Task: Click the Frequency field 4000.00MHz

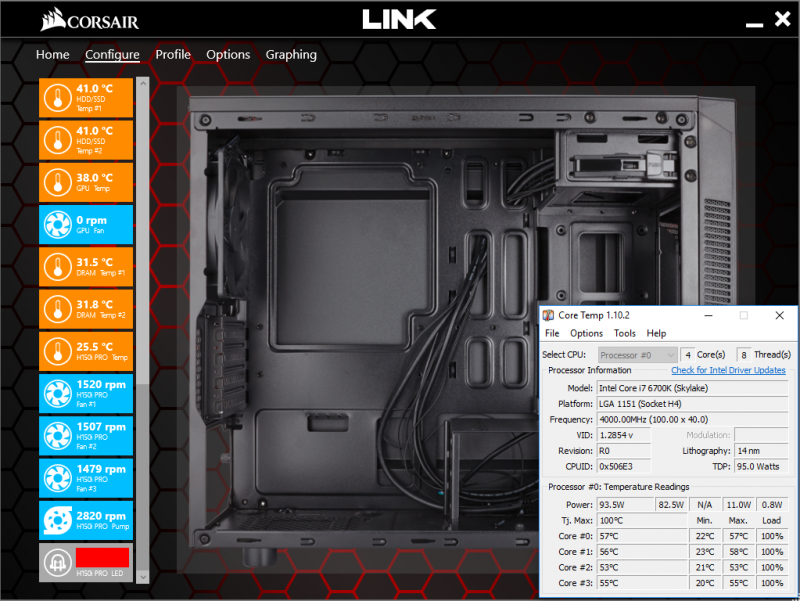Action: point(692,419)
